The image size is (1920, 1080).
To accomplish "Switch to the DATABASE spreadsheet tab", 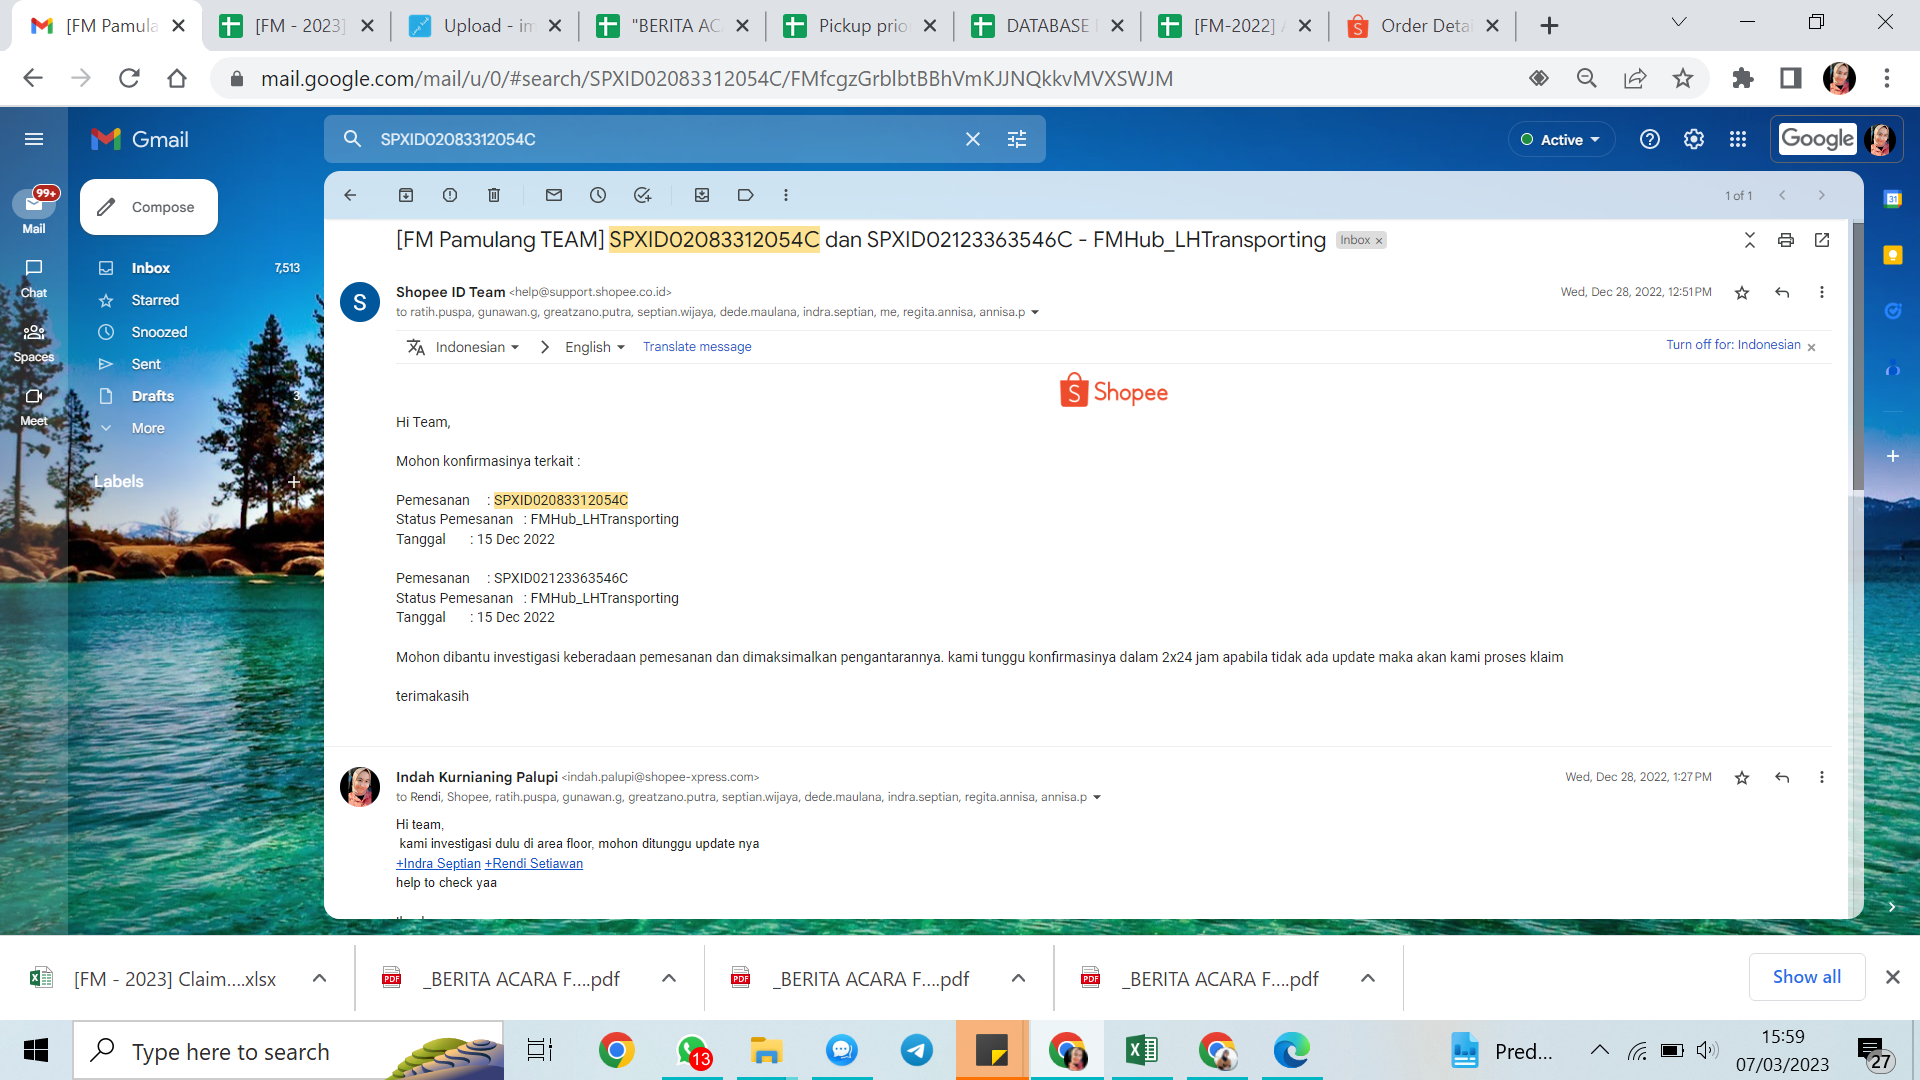I will coord(1046,26).
